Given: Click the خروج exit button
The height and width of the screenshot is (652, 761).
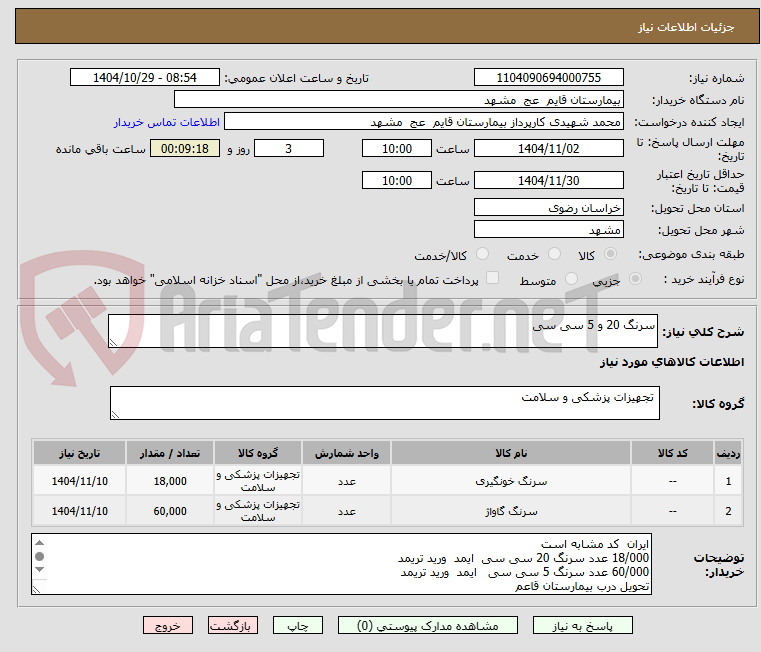Looking at the screenshot, I should coord(167,625).
